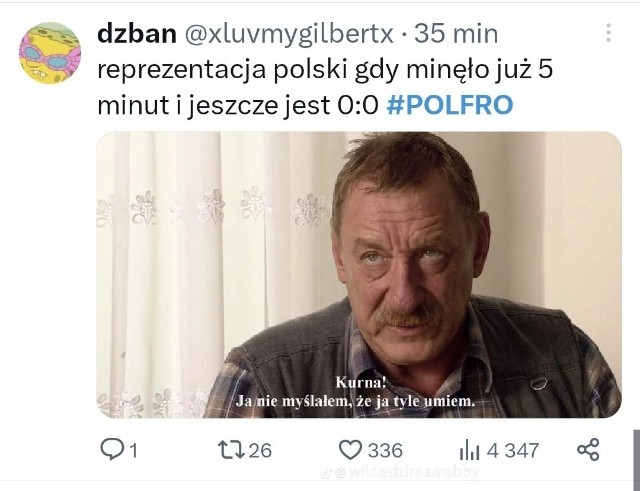This screenshot has width=640, height=491.
Task: Click the reply count number 1
Action: click(133, 451)
